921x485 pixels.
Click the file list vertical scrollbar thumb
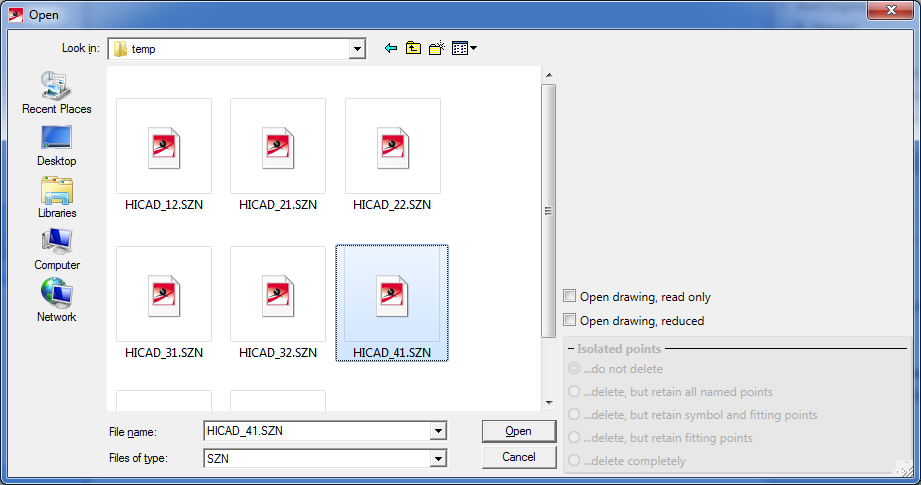(x=549, y=211)
